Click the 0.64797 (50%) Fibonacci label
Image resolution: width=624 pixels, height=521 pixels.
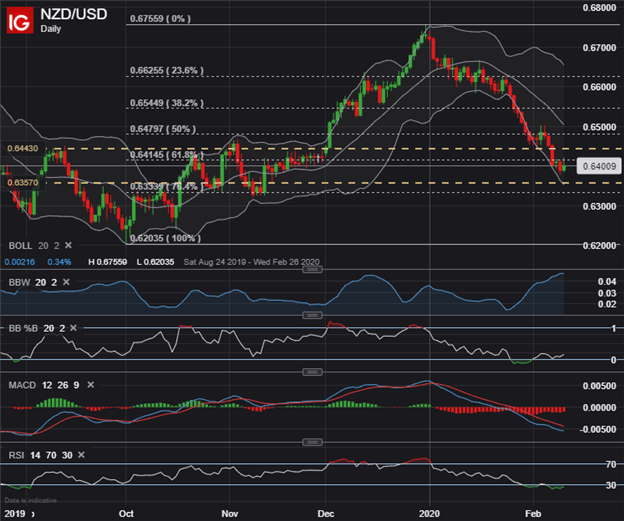[x=163, y=129]
